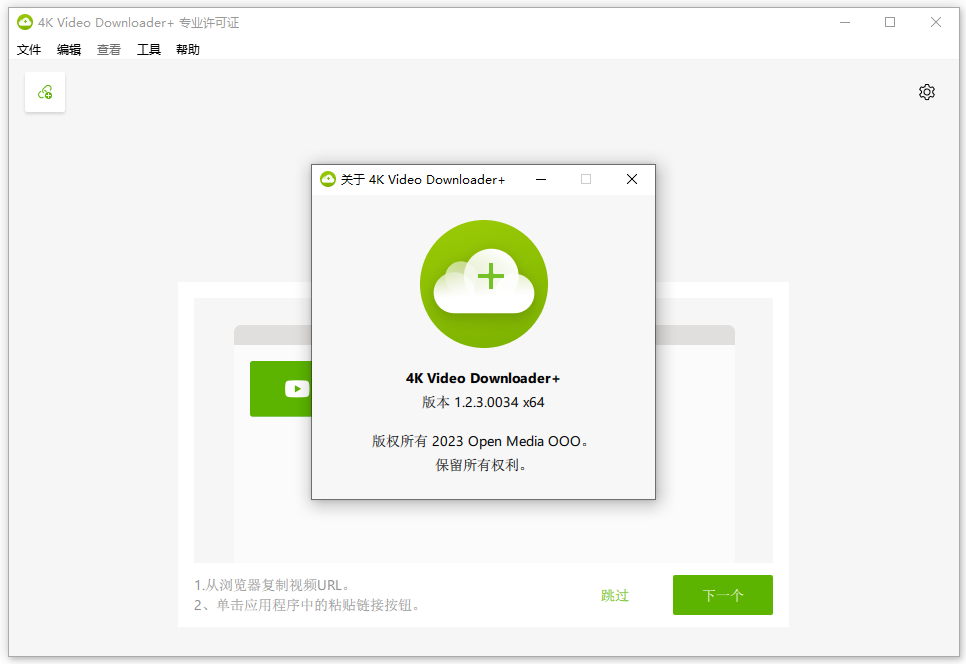This screenshot has height=664, width=966.
Task: Click the instruction 单击应用程序中的粘贴链接按钮
Action: pyautogui.click(x=307, y=605)
